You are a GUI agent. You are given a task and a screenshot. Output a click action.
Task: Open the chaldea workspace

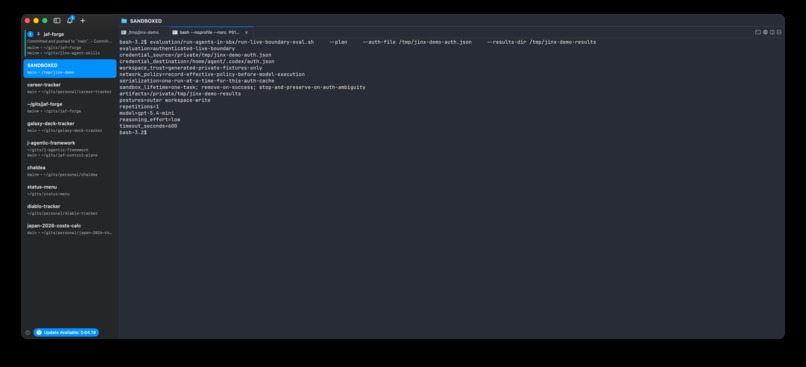(x=70, y=171)
